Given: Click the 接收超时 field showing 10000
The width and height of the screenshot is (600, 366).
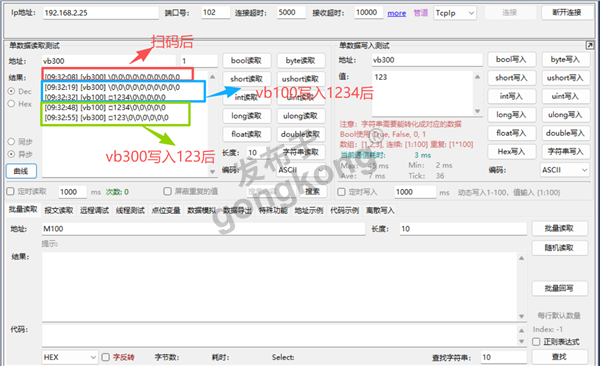Looking at the screenshot, I should (x=368, y=12).
